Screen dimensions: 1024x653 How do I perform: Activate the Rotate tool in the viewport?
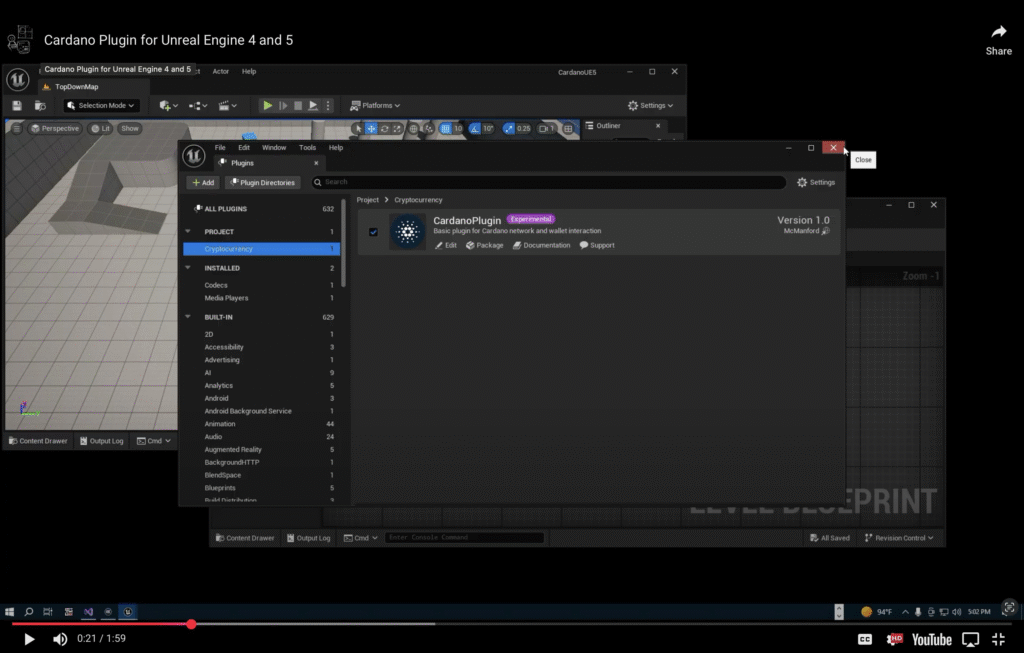click(x=384, y=129)
